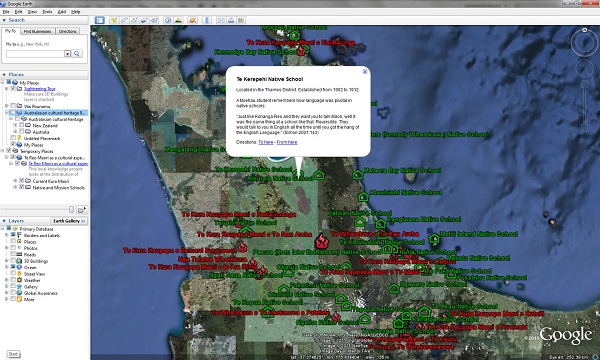Select the ruler measuring tool icon
The image size is (600, 360).
click(x=207, y=20)
